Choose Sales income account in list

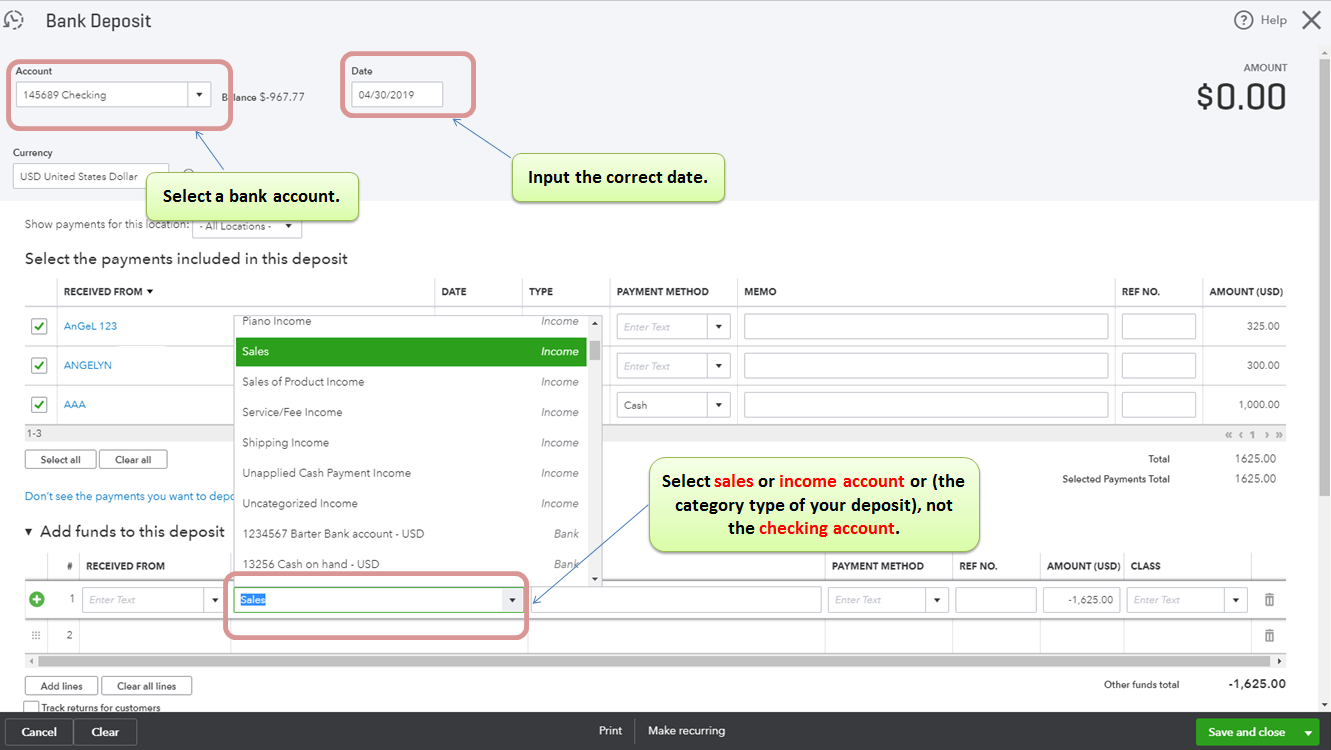(x=411, y=352)
